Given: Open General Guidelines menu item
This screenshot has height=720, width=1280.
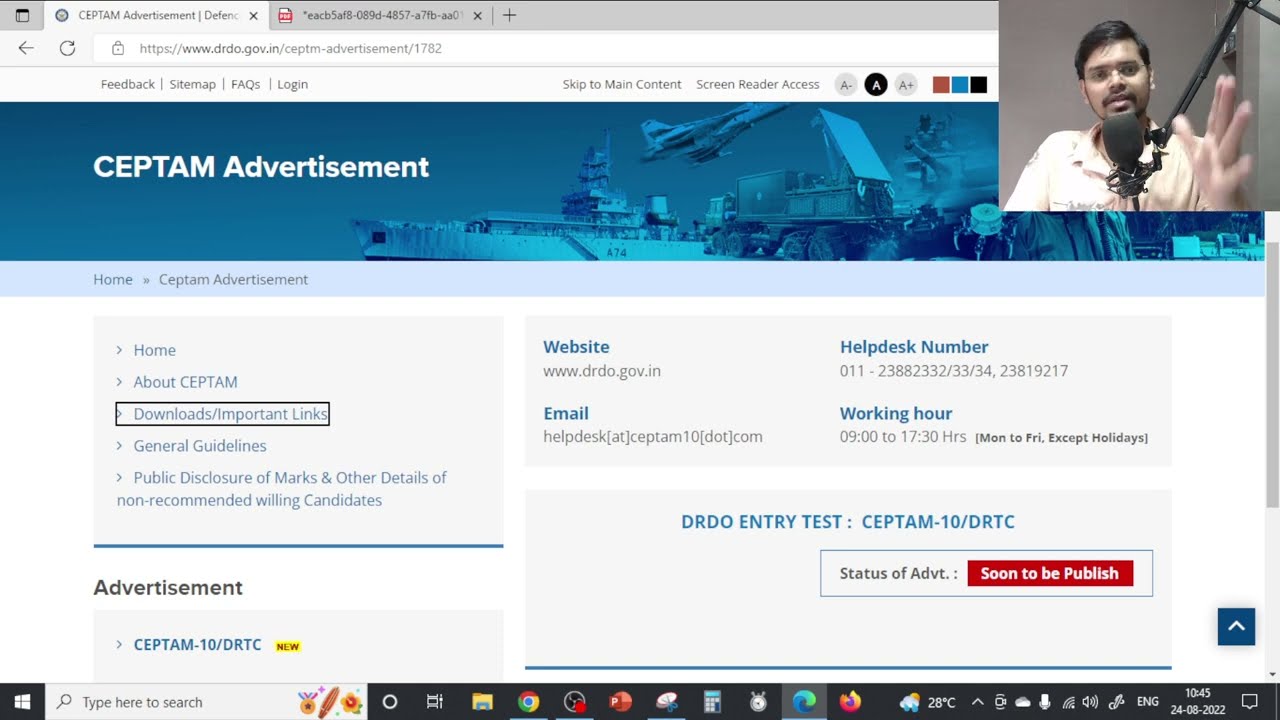Looking at the screenshot, I should click(200, 446).
